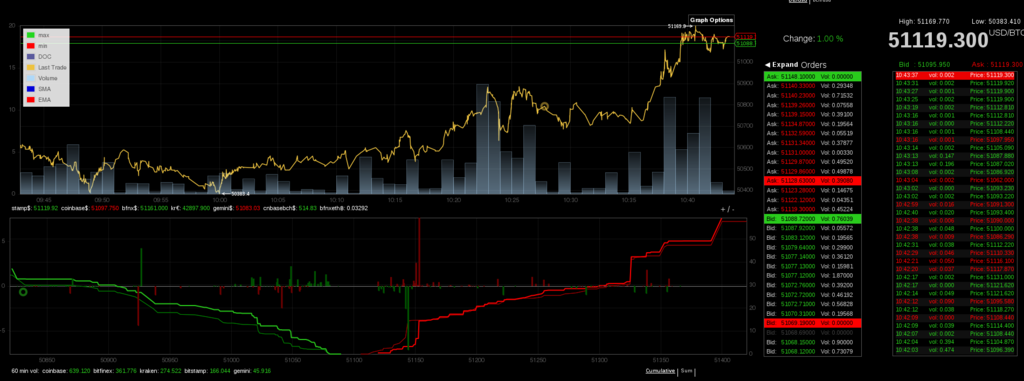Image resolution: width=1024 pixels, height=381 pixels.
Task: Select the 10:42:59 trade at 51091.300
Action: coord(954,204)
